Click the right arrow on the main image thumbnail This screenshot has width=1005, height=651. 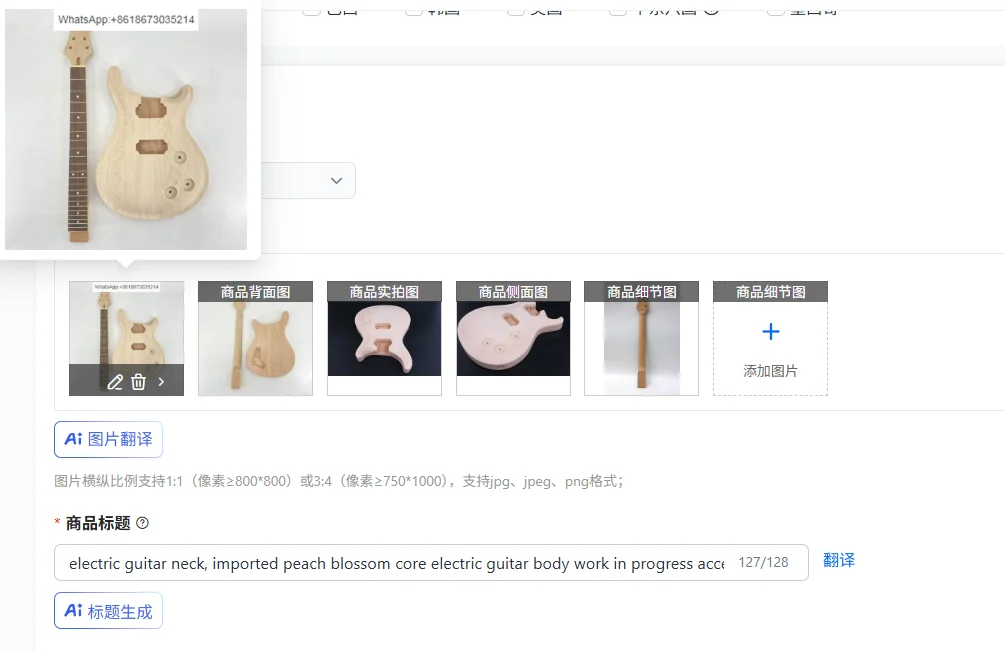point(162,382)
